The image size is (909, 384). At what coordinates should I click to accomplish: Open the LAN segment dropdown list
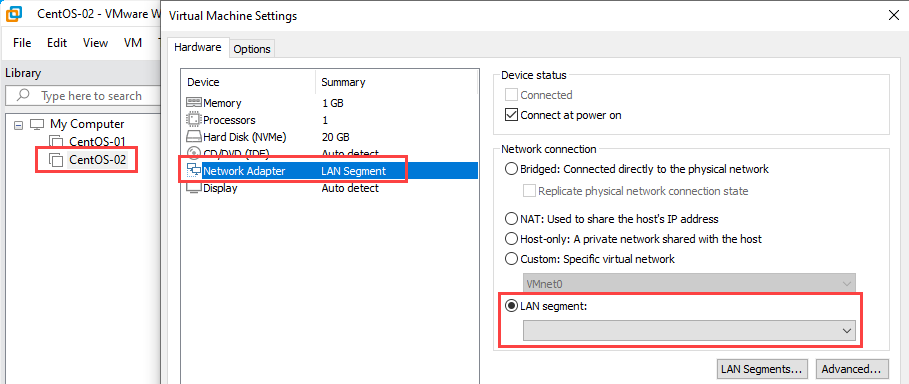[689, 331]
